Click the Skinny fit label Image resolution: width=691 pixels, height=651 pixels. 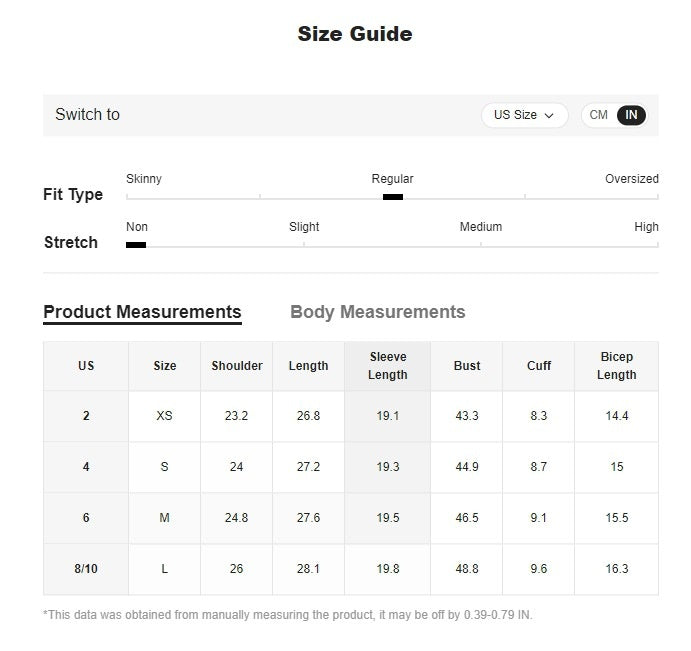point(144,179)
